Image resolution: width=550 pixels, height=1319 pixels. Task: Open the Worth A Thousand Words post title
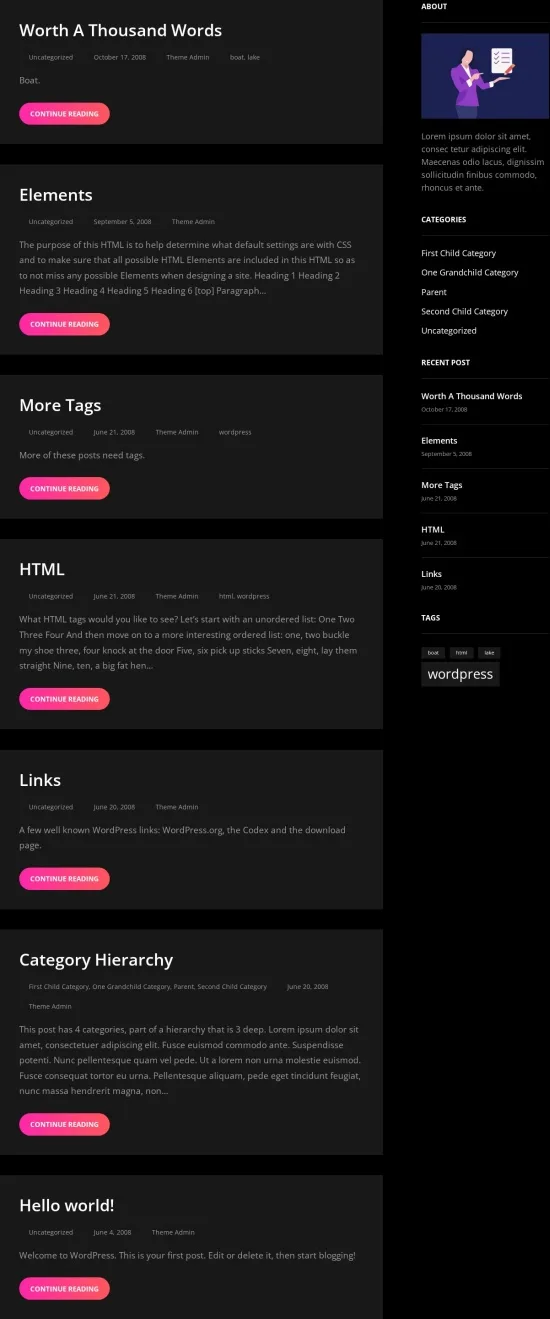120,30
